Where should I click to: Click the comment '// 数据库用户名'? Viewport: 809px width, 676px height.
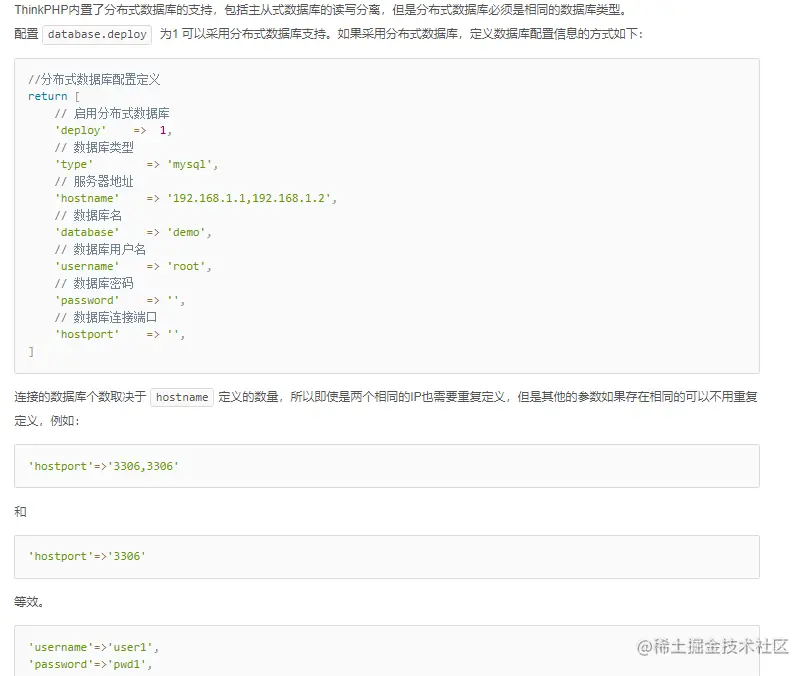tap(100, 249)
